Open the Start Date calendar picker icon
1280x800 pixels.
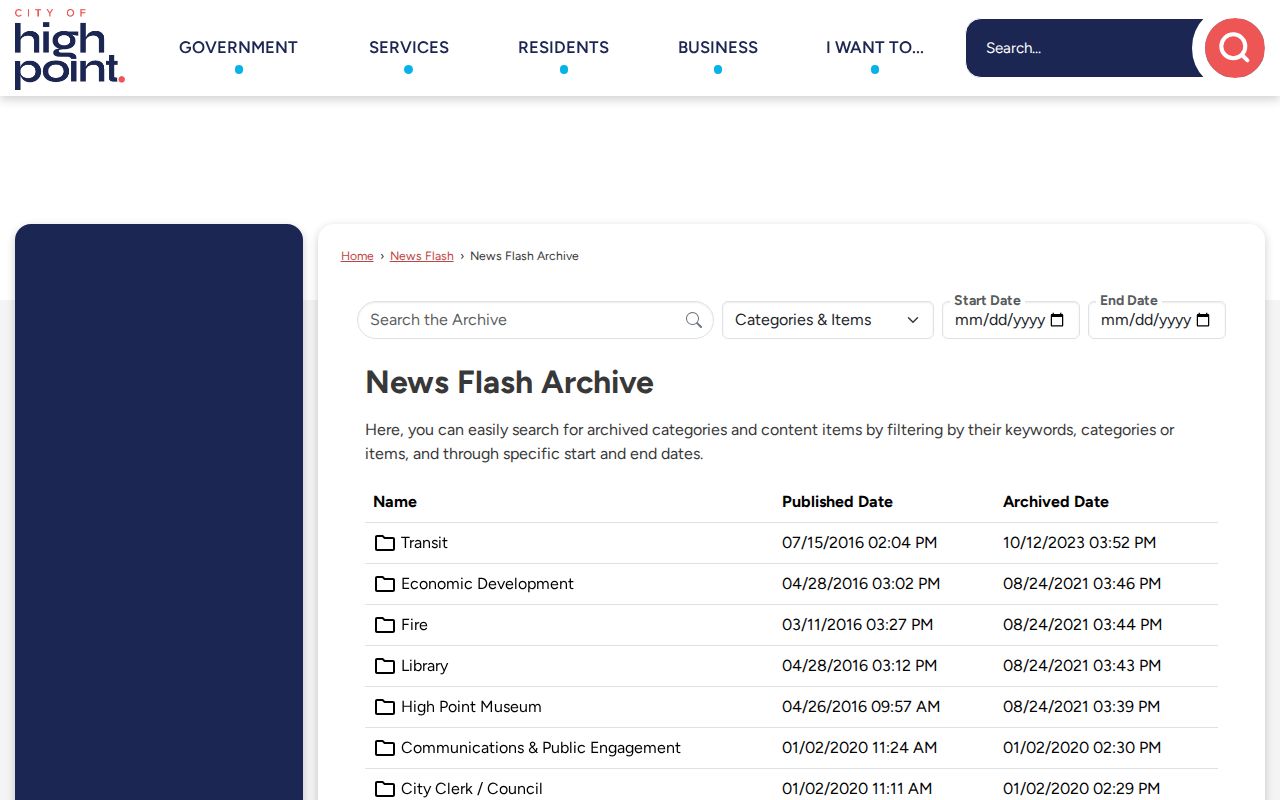[1057, 320]
